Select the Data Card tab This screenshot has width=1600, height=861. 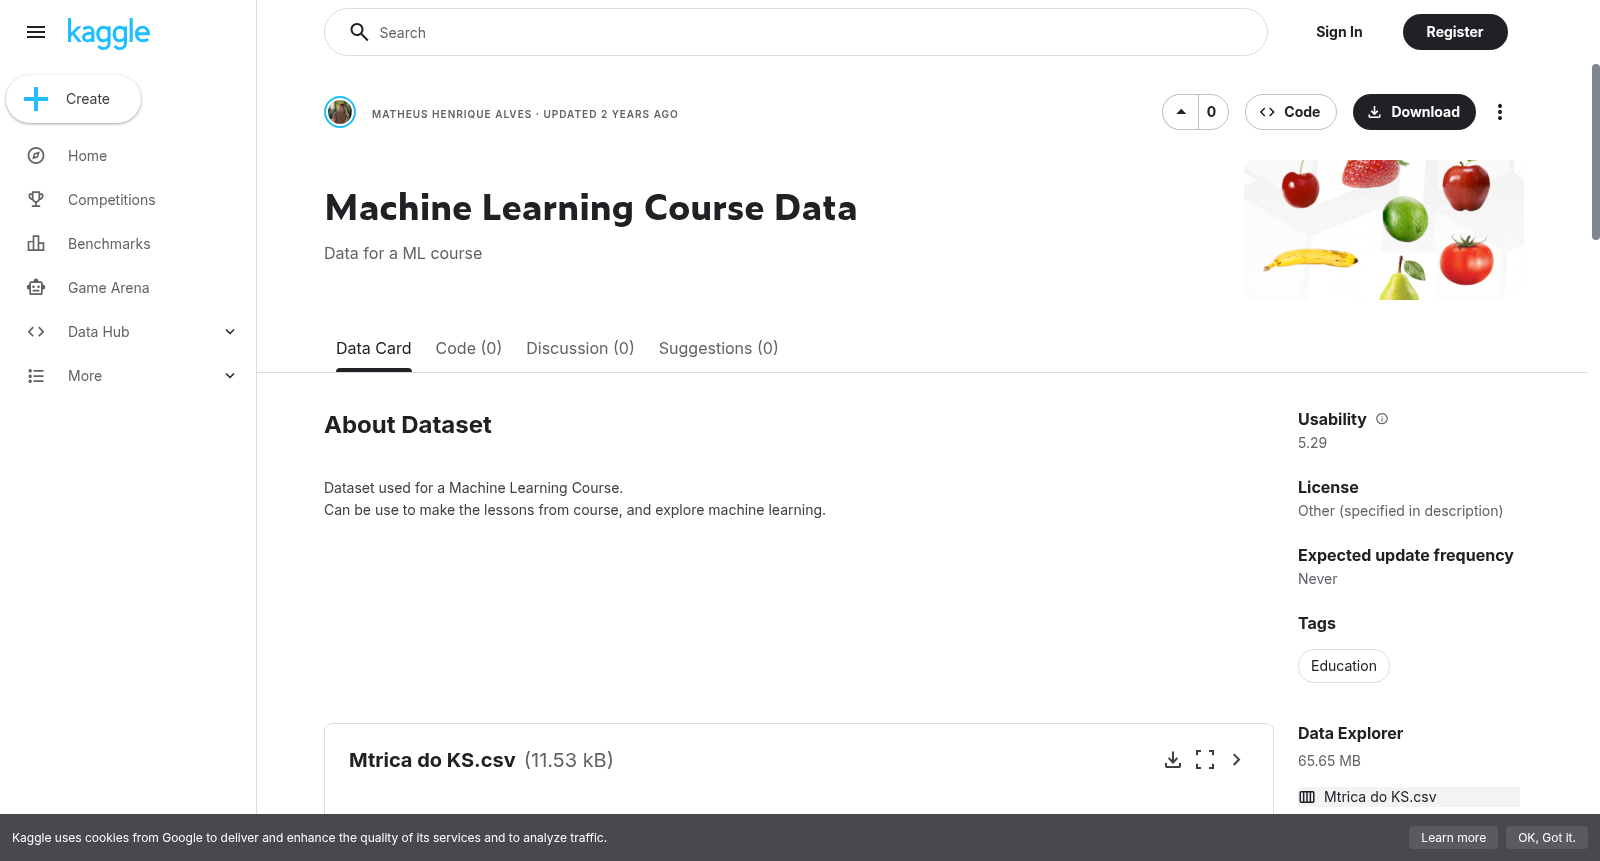pyautogui.click(x=373, y=348)
